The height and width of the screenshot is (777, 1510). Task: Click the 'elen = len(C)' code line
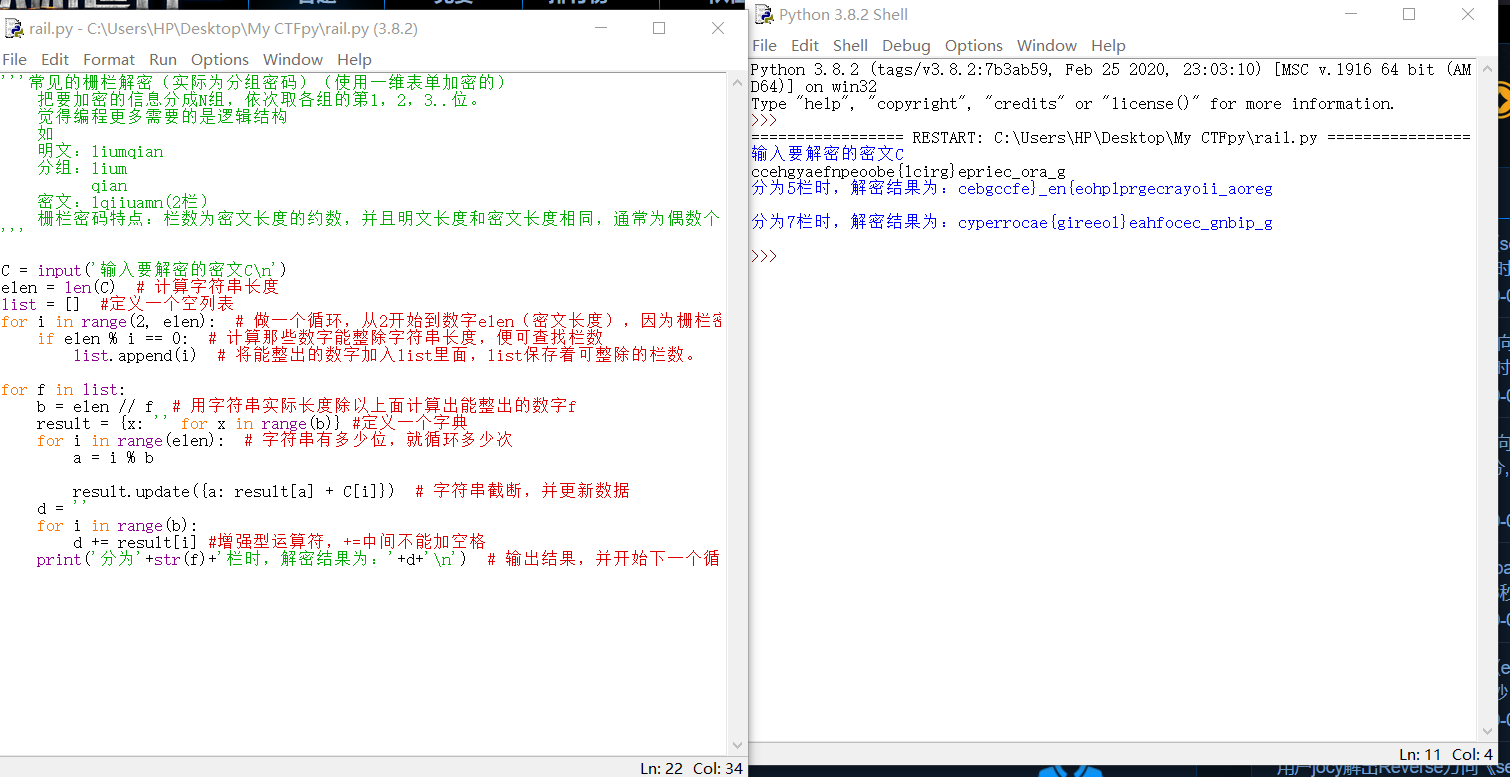[x=140, y=287]
